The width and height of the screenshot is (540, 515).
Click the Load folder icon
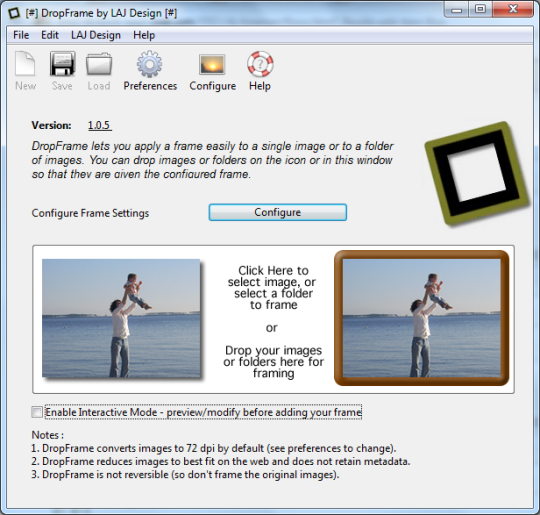pos(99,64)
